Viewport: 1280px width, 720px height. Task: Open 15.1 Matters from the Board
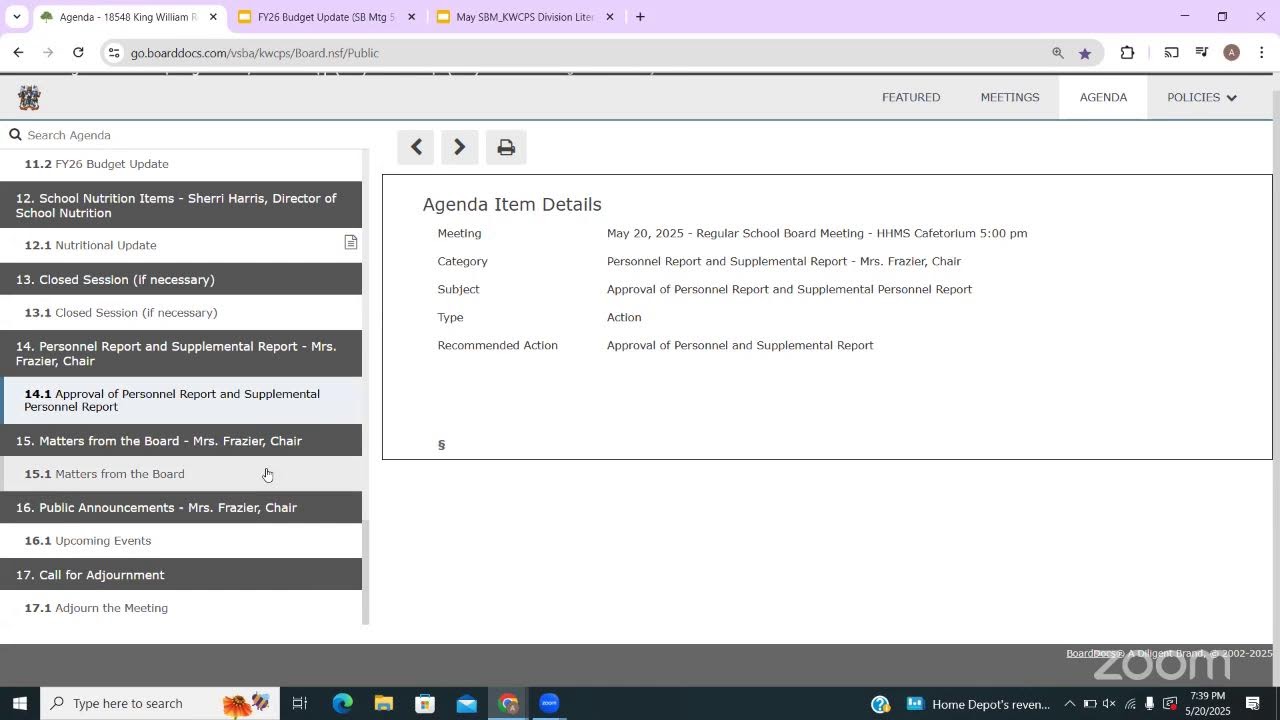click(x=181, y=474)
